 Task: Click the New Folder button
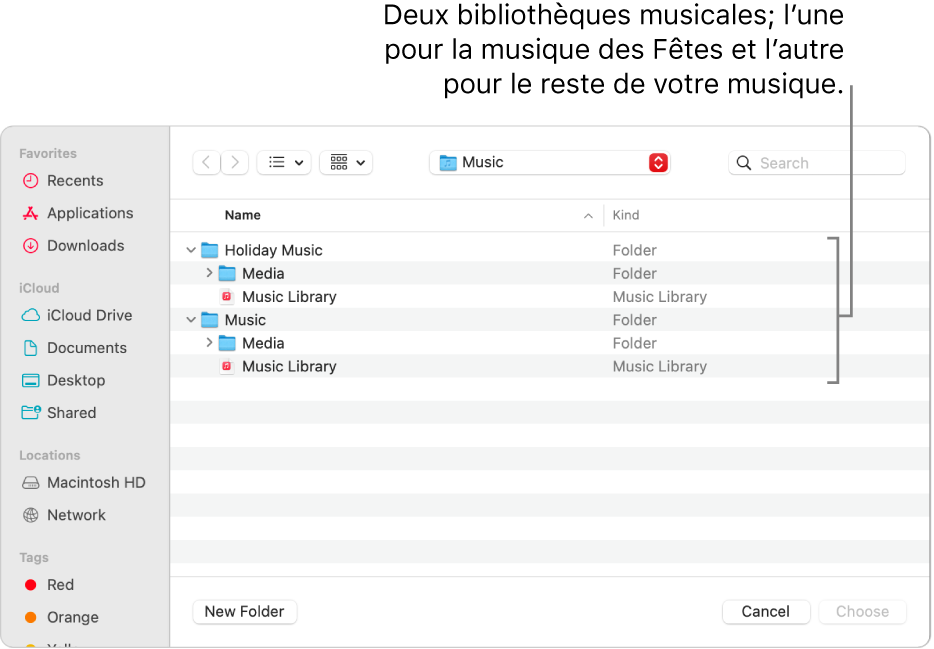(x=244, y=611)
